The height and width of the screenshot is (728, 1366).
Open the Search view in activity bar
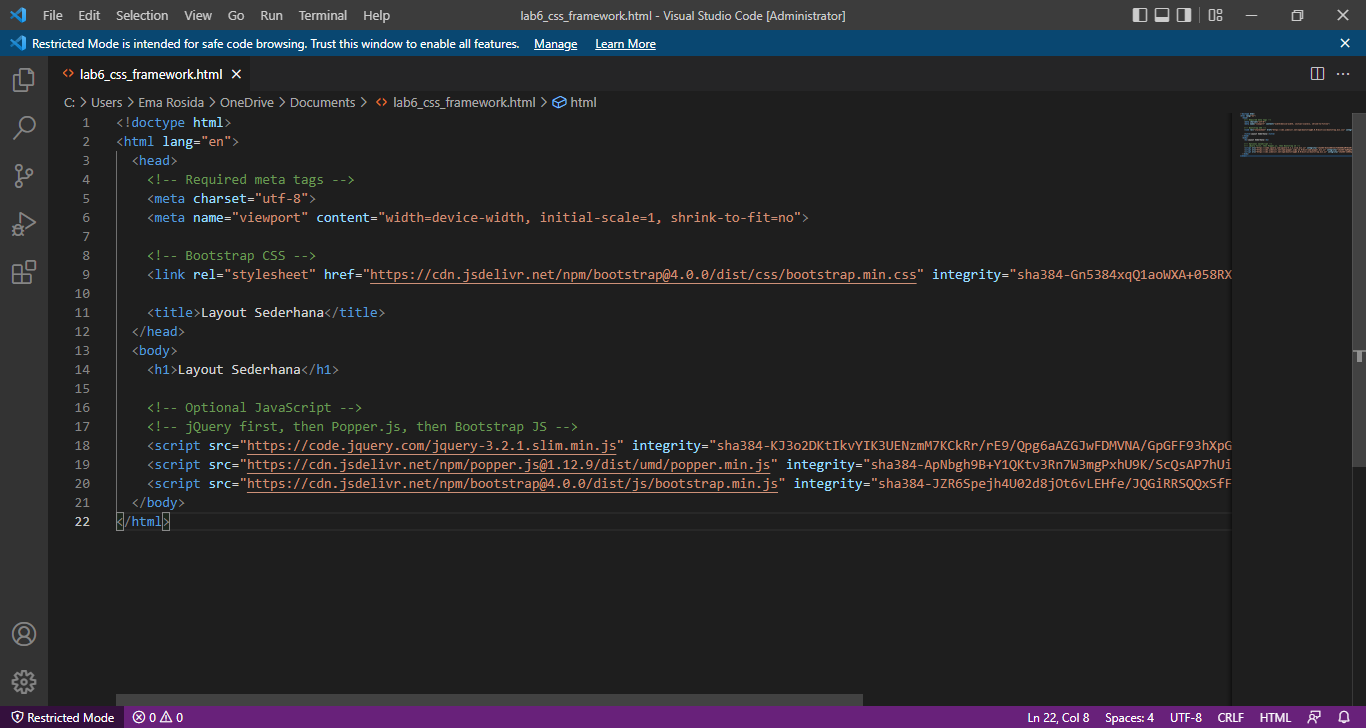[24, 128]
